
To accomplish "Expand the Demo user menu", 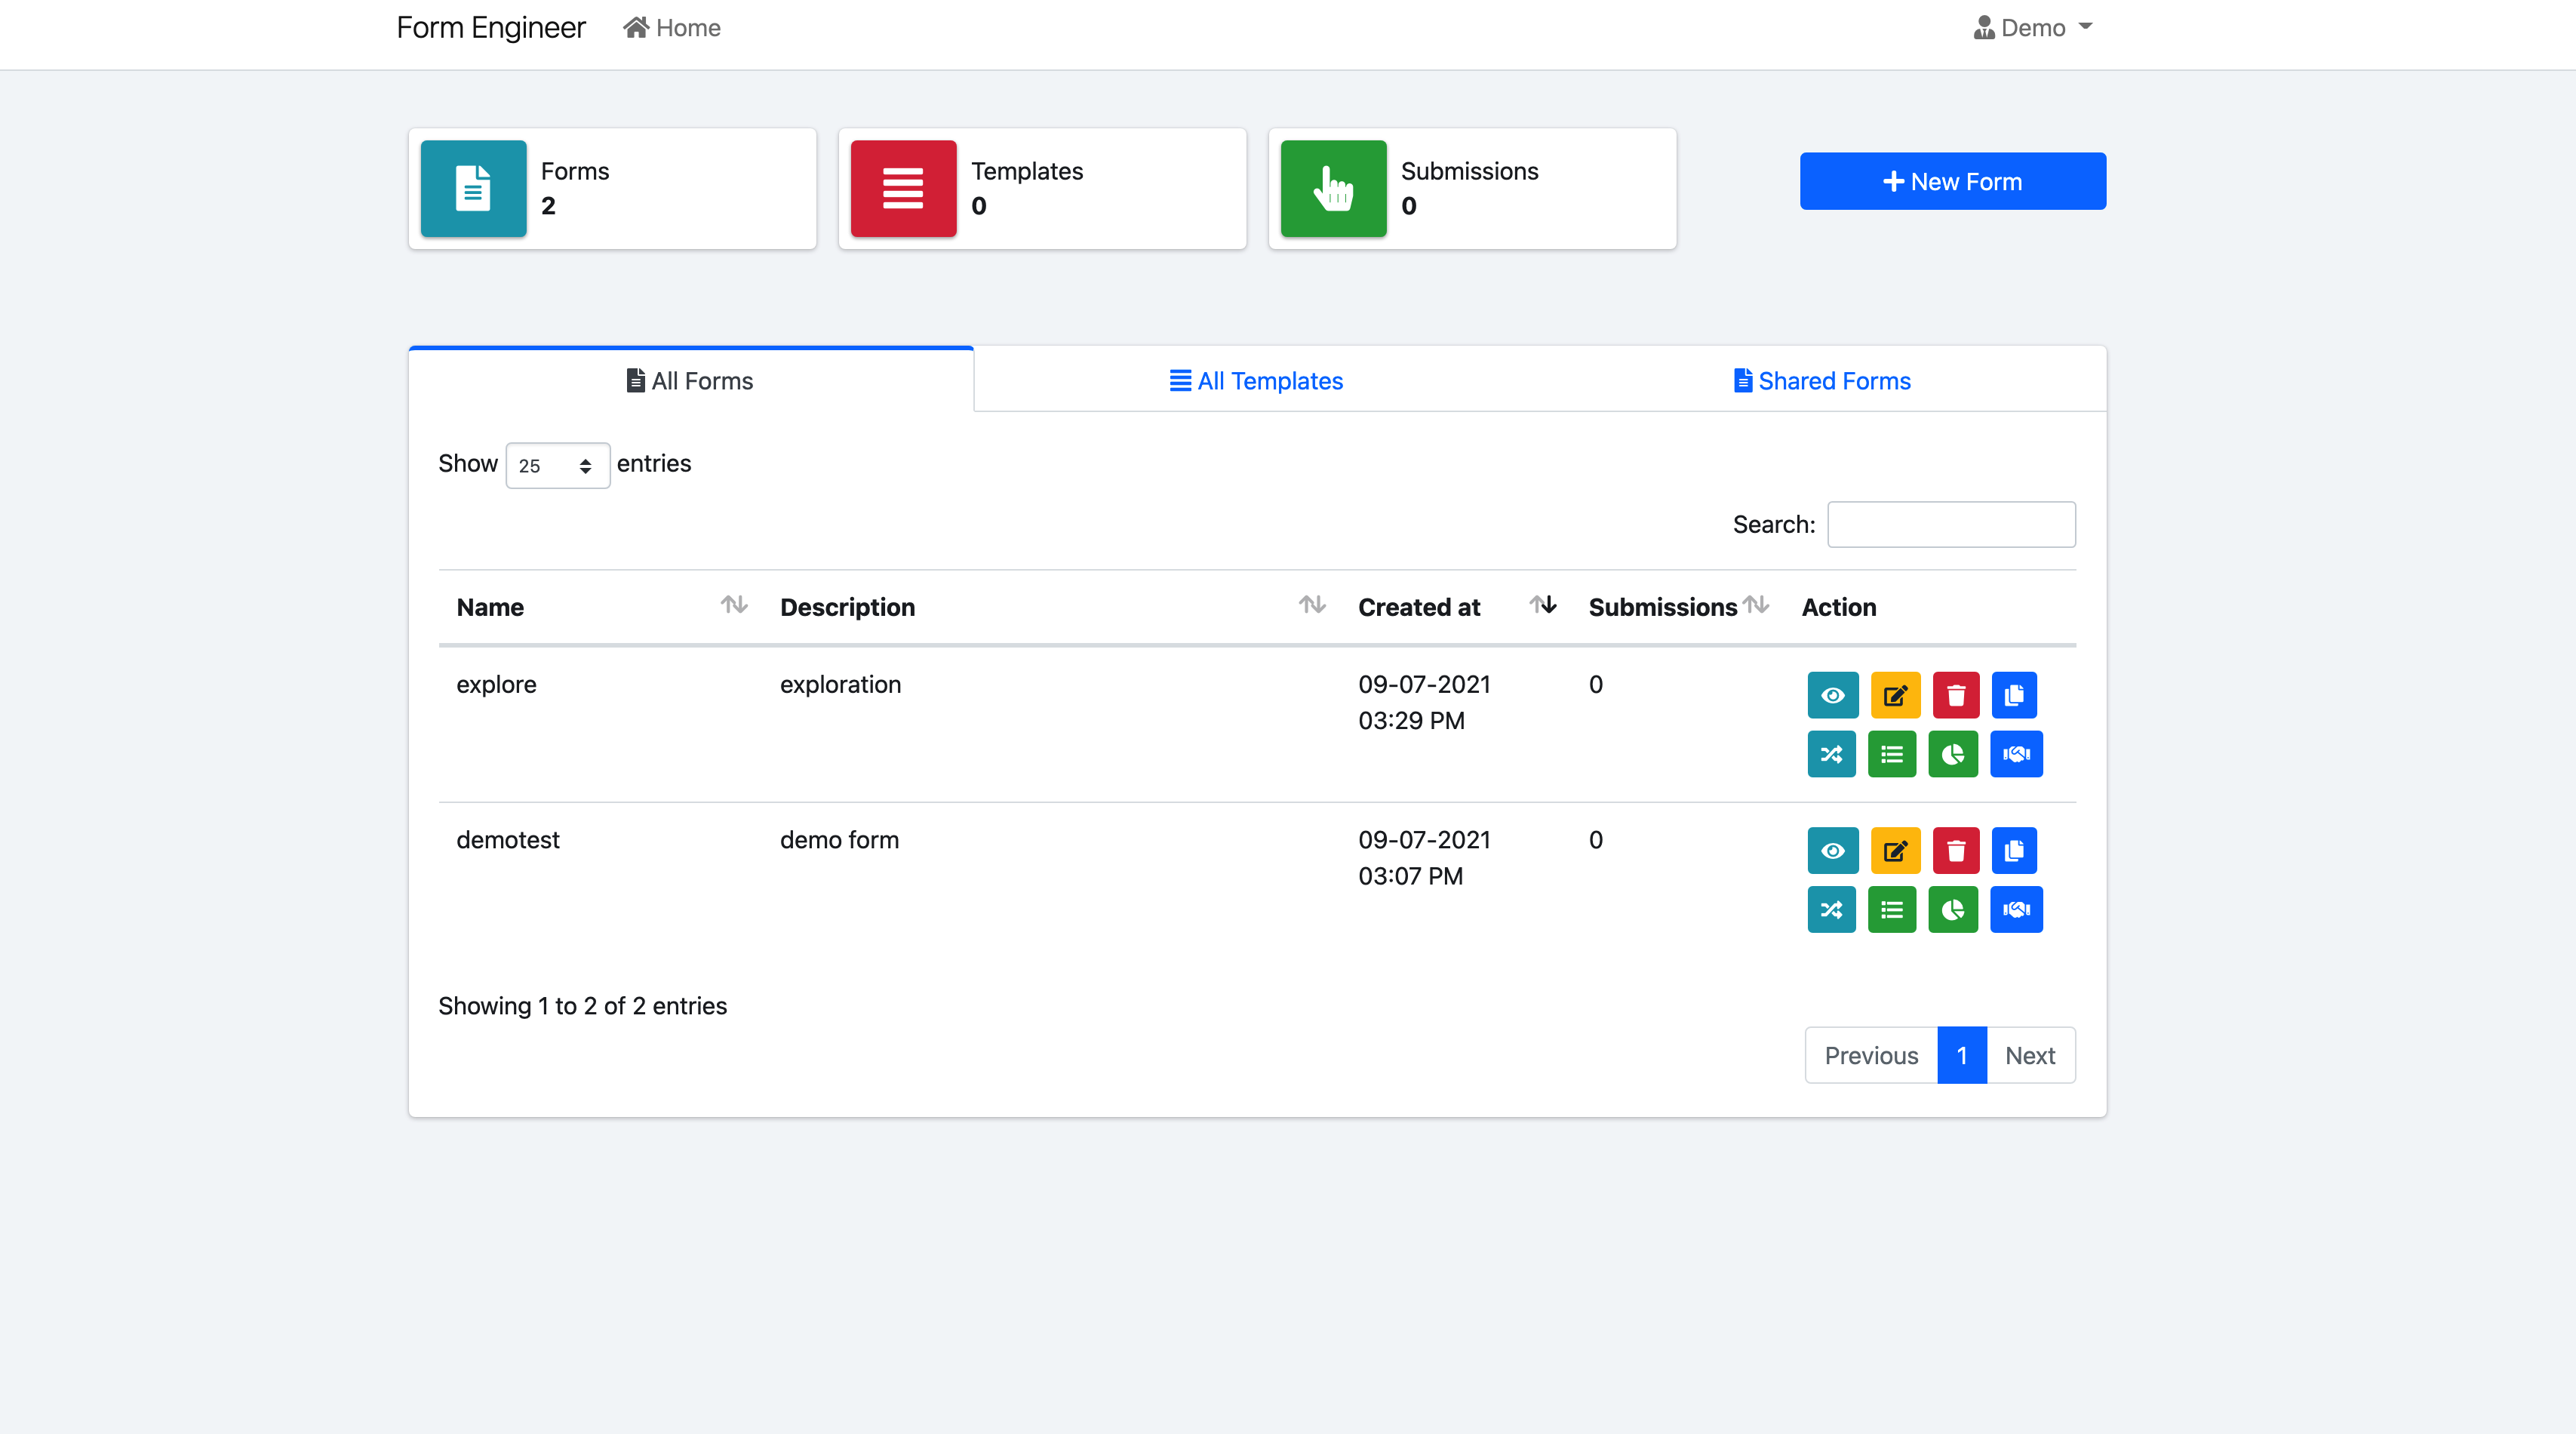I will coord(2033,28).
